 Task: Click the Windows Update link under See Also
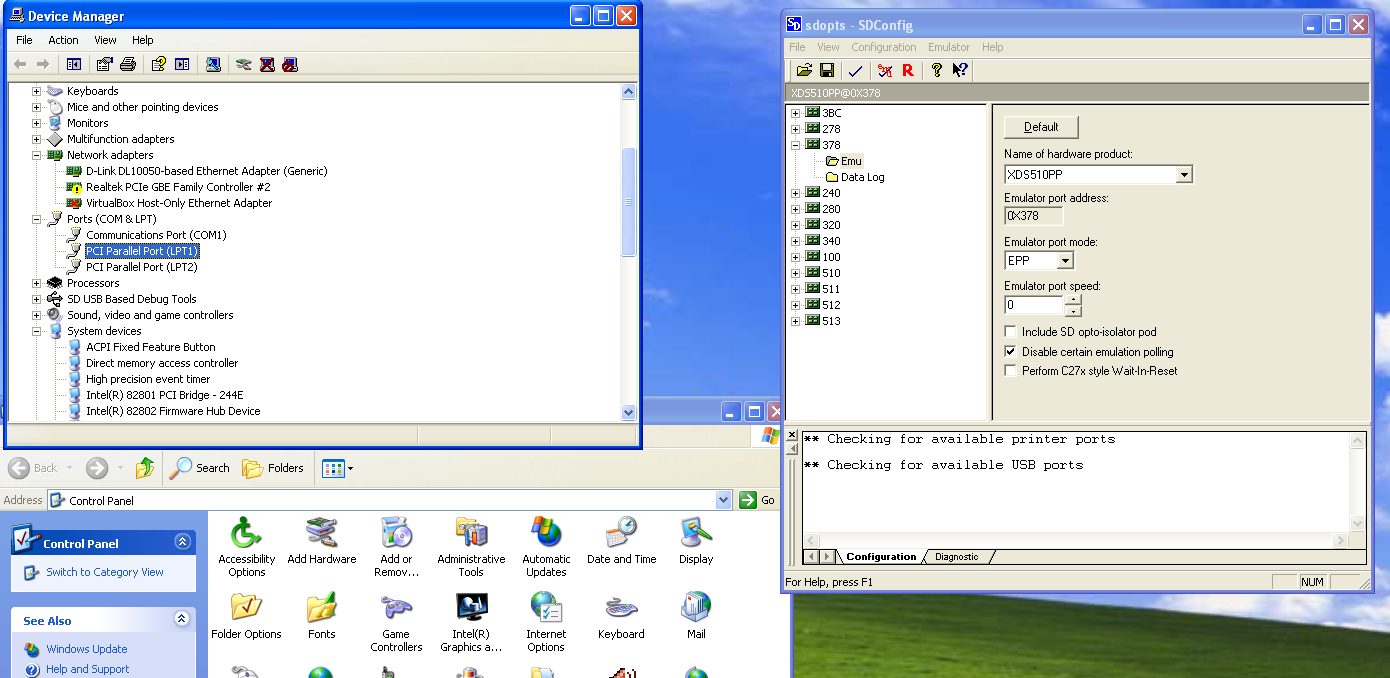pos(87,649)
